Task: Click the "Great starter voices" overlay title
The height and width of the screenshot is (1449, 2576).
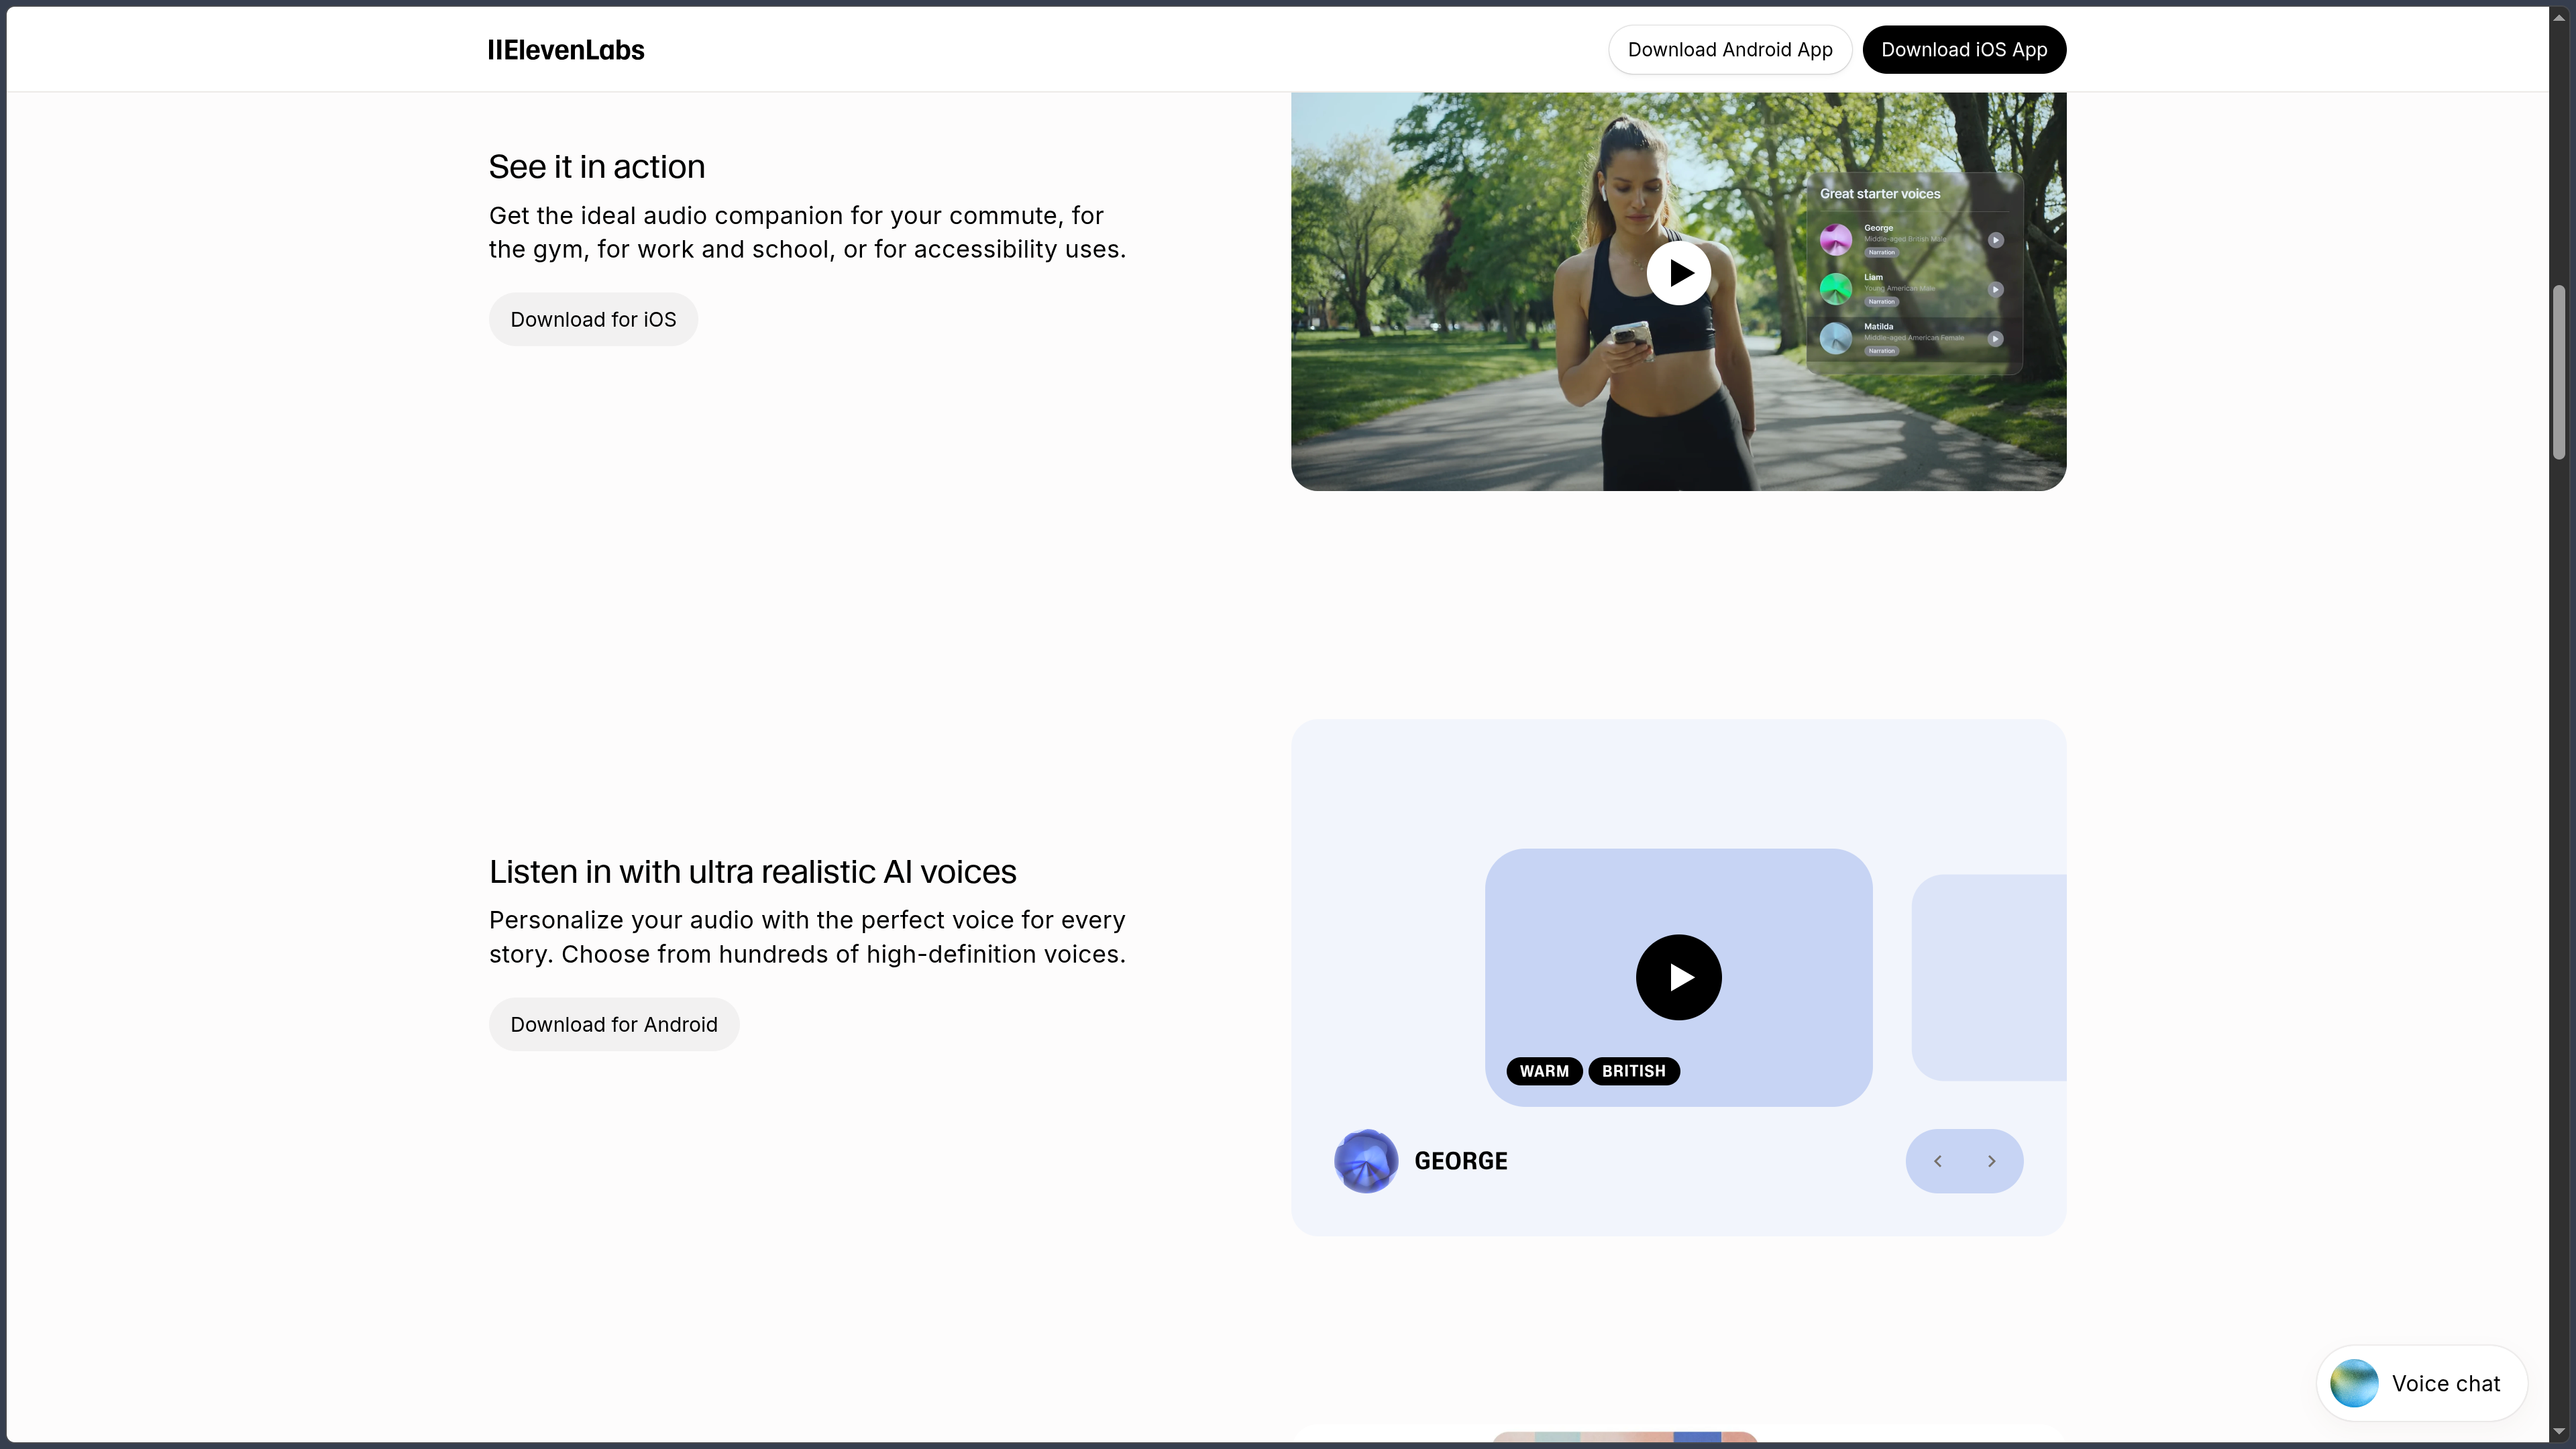Action: [1879, 194]
